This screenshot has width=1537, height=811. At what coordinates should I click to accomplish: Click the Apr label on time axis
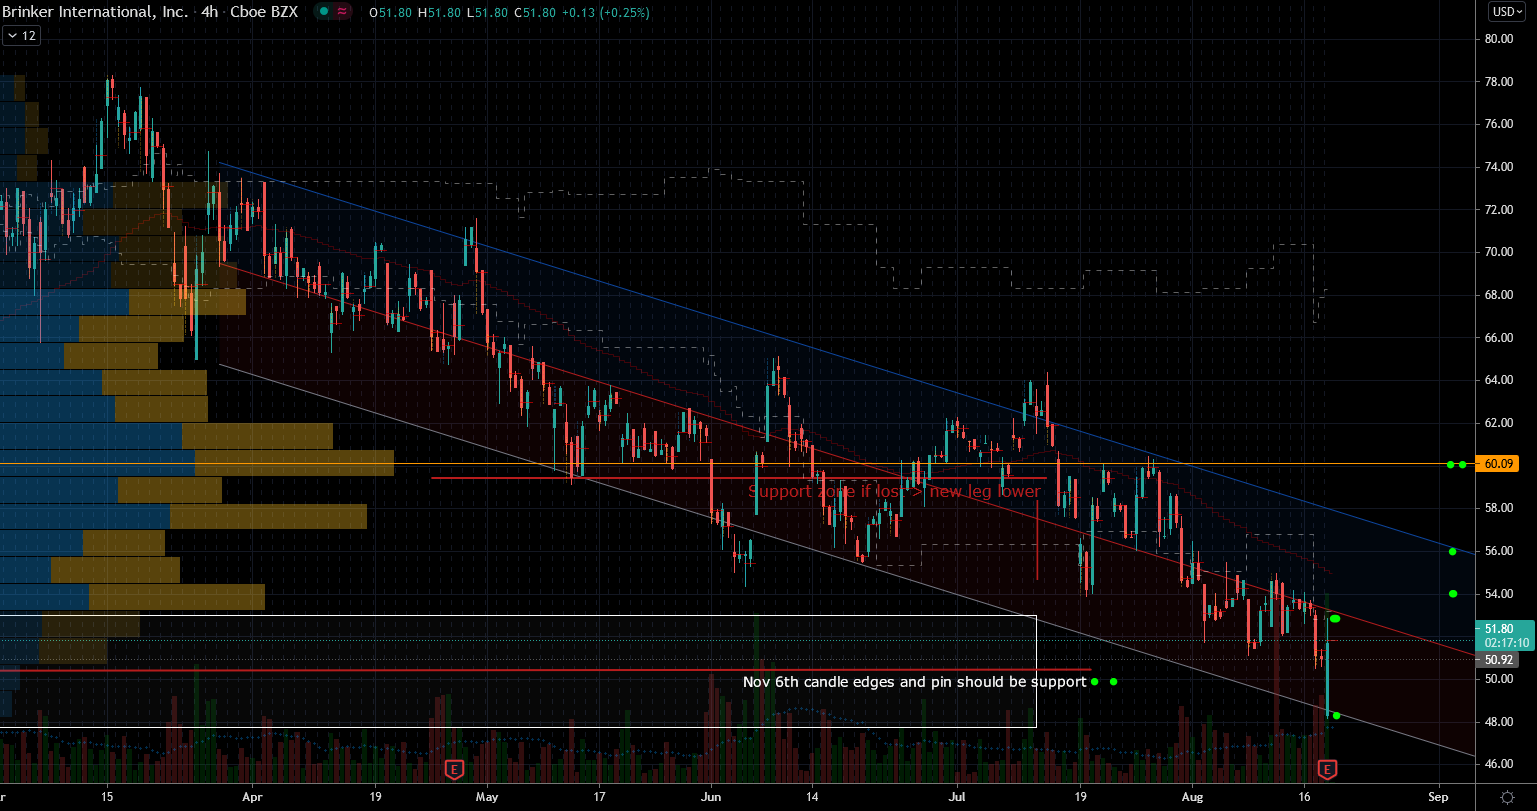click(252, 796)
